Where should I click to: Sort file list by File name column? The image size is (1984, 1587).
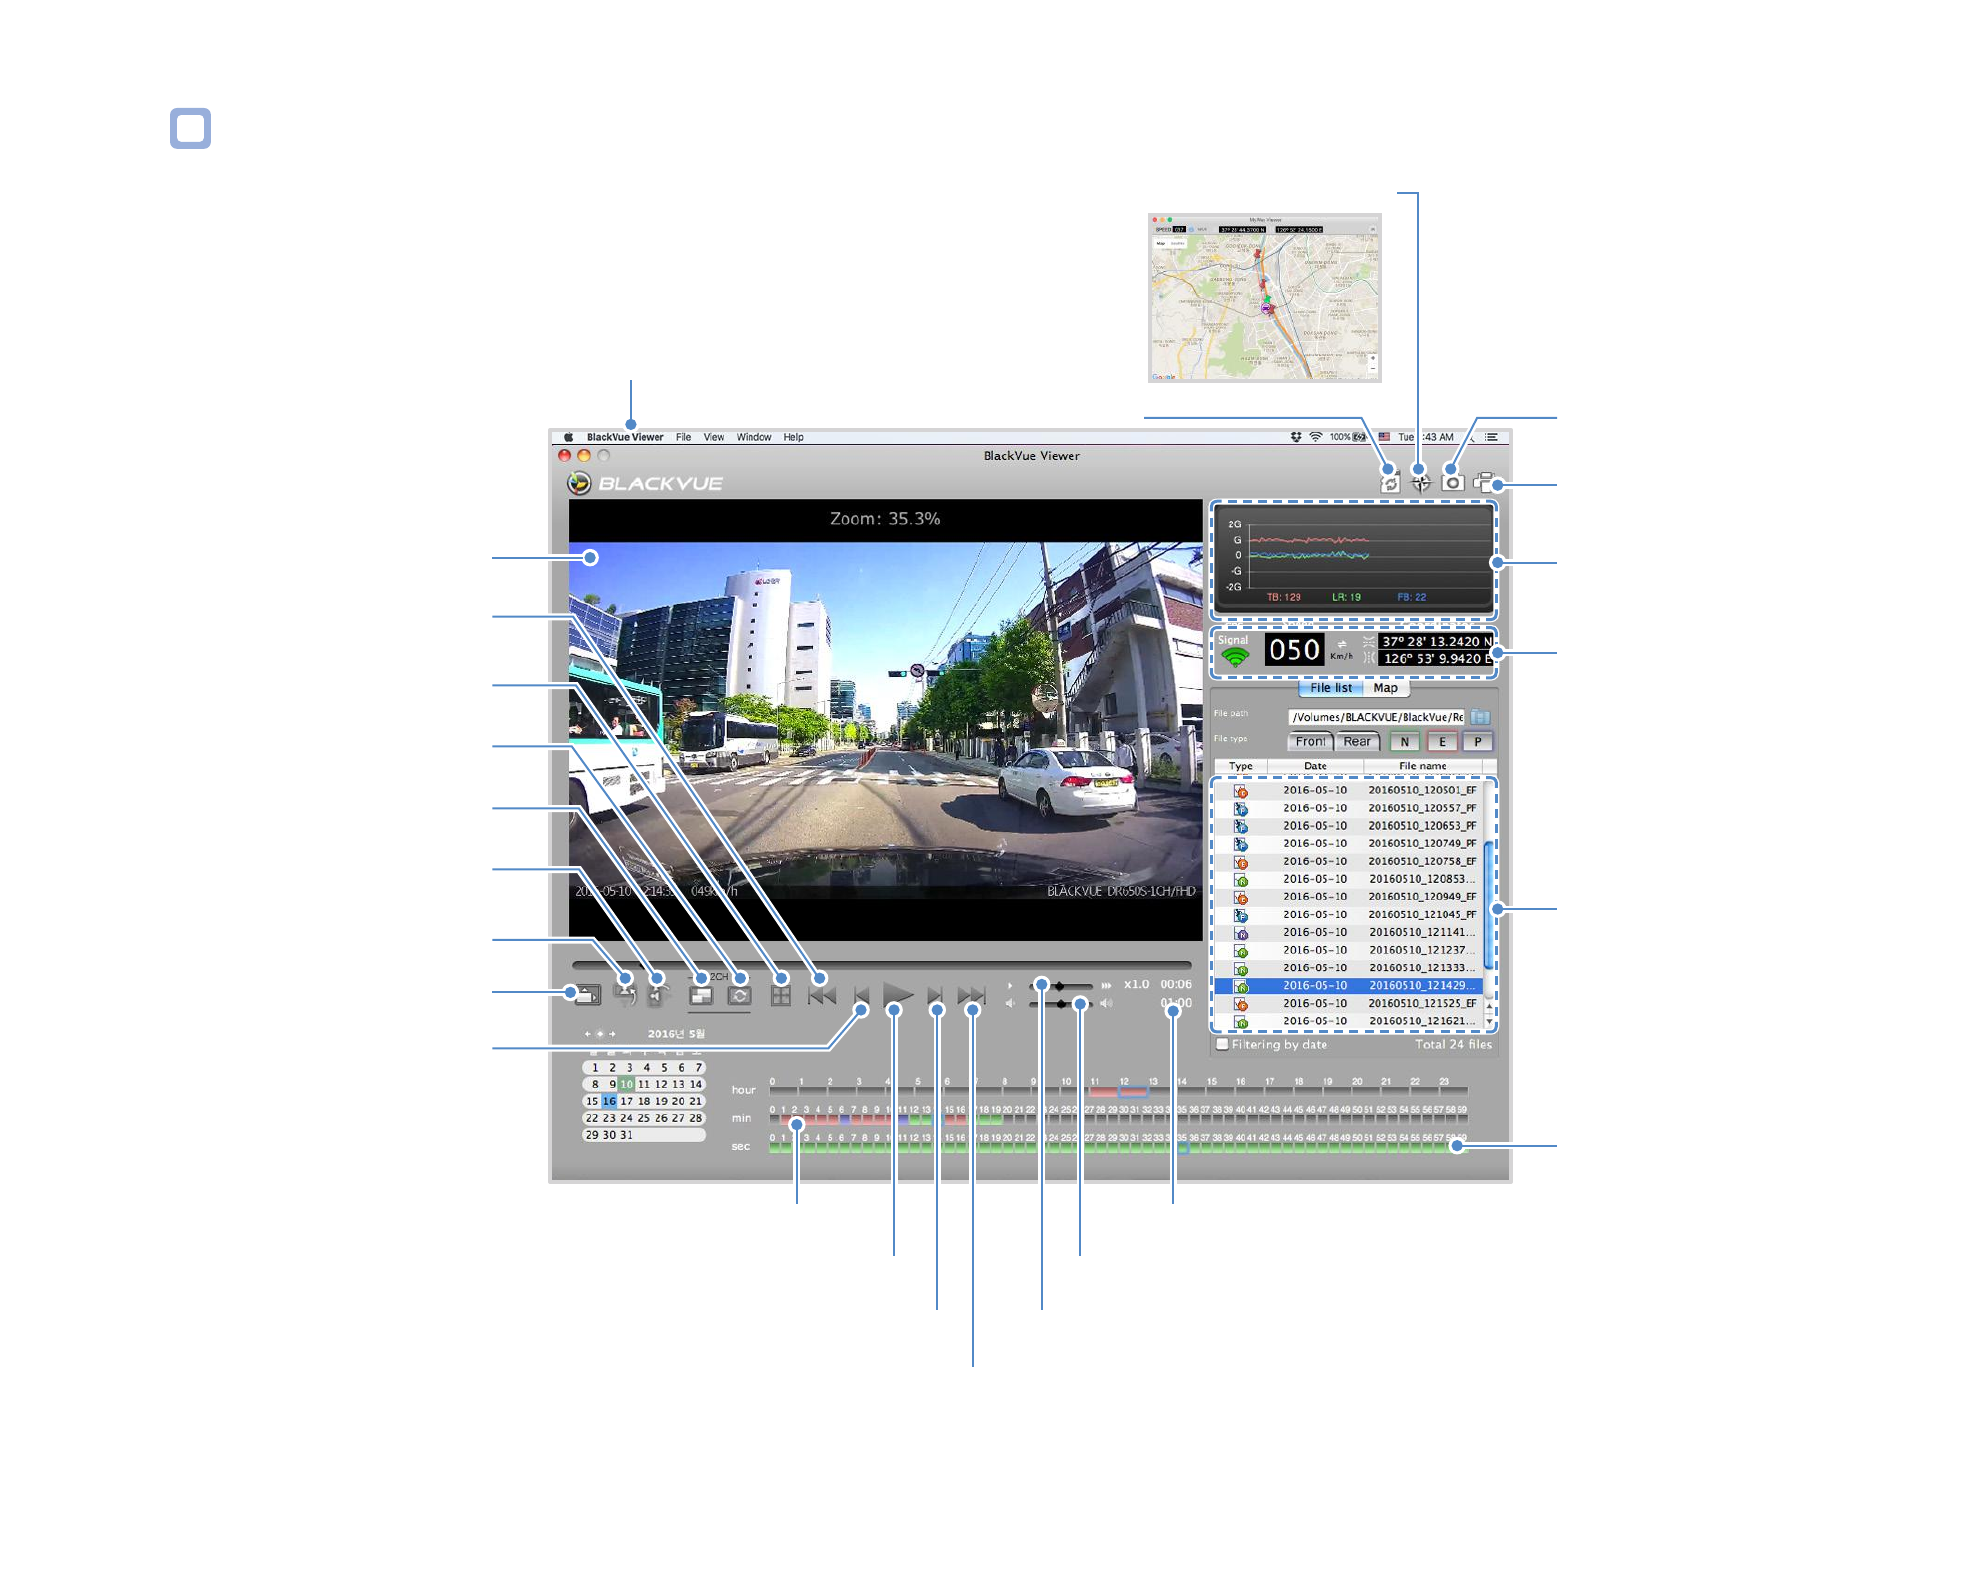pyautogui.click(x=1423, y=766)
